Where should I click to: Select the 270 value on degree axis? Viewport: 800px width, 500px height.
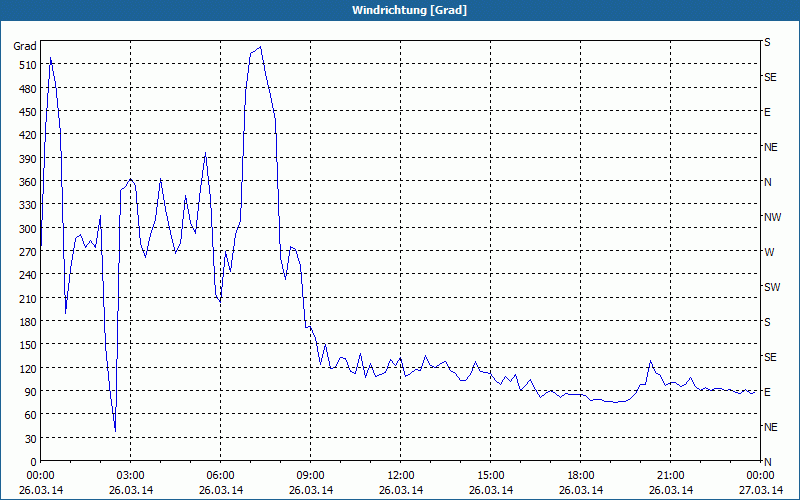(28, 252)
